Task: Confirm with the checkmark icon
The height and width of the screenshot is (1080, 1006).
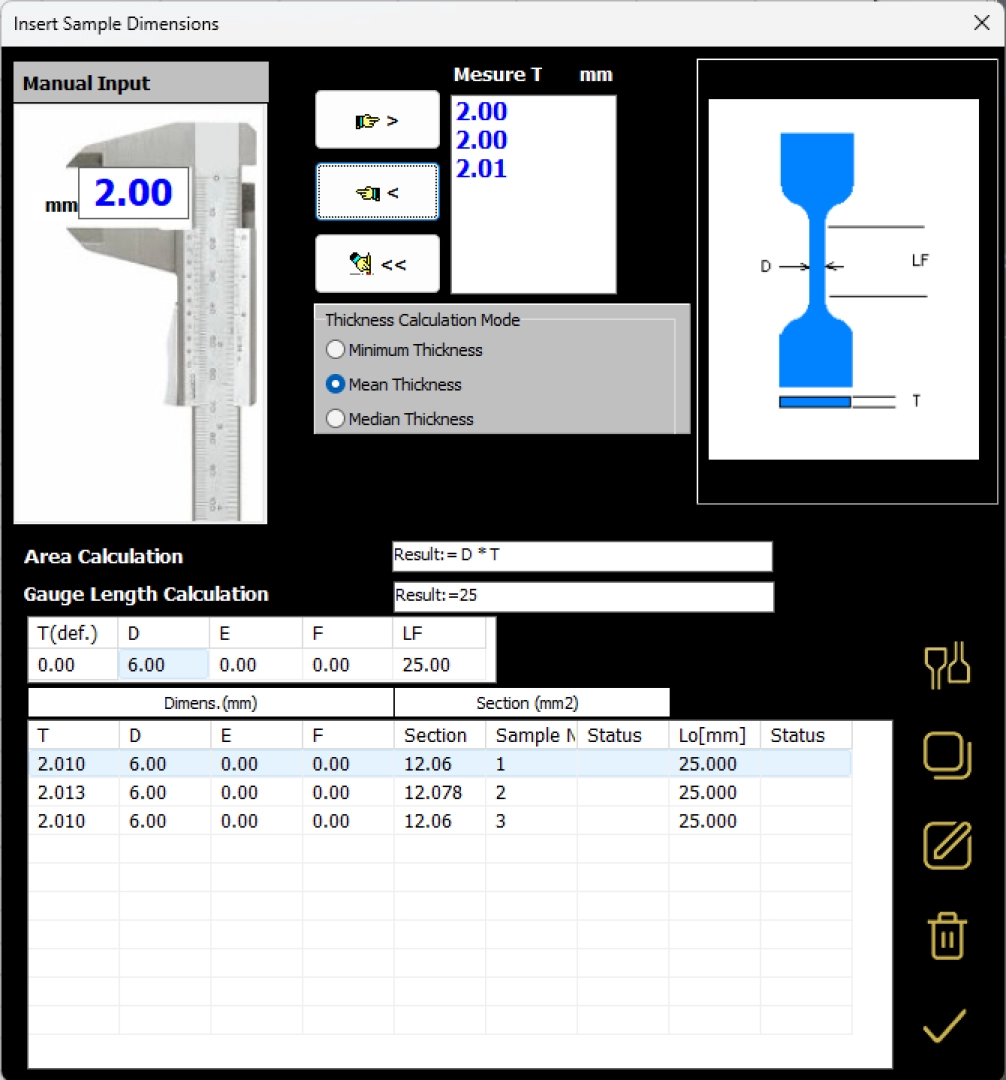Action: pyautogui.click(x=945, y=1027)
